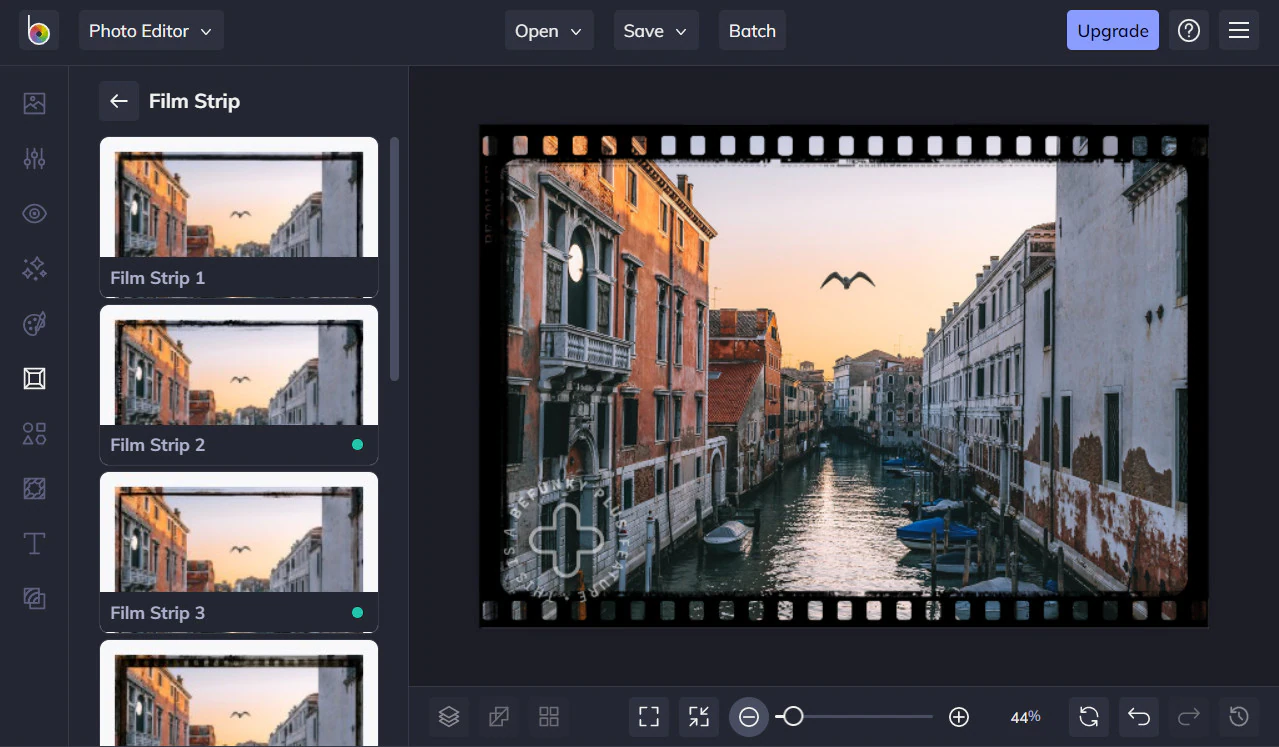Open the Text tool sidebar icon
This screenshot has width=1279, height=747.
[35, 543]
